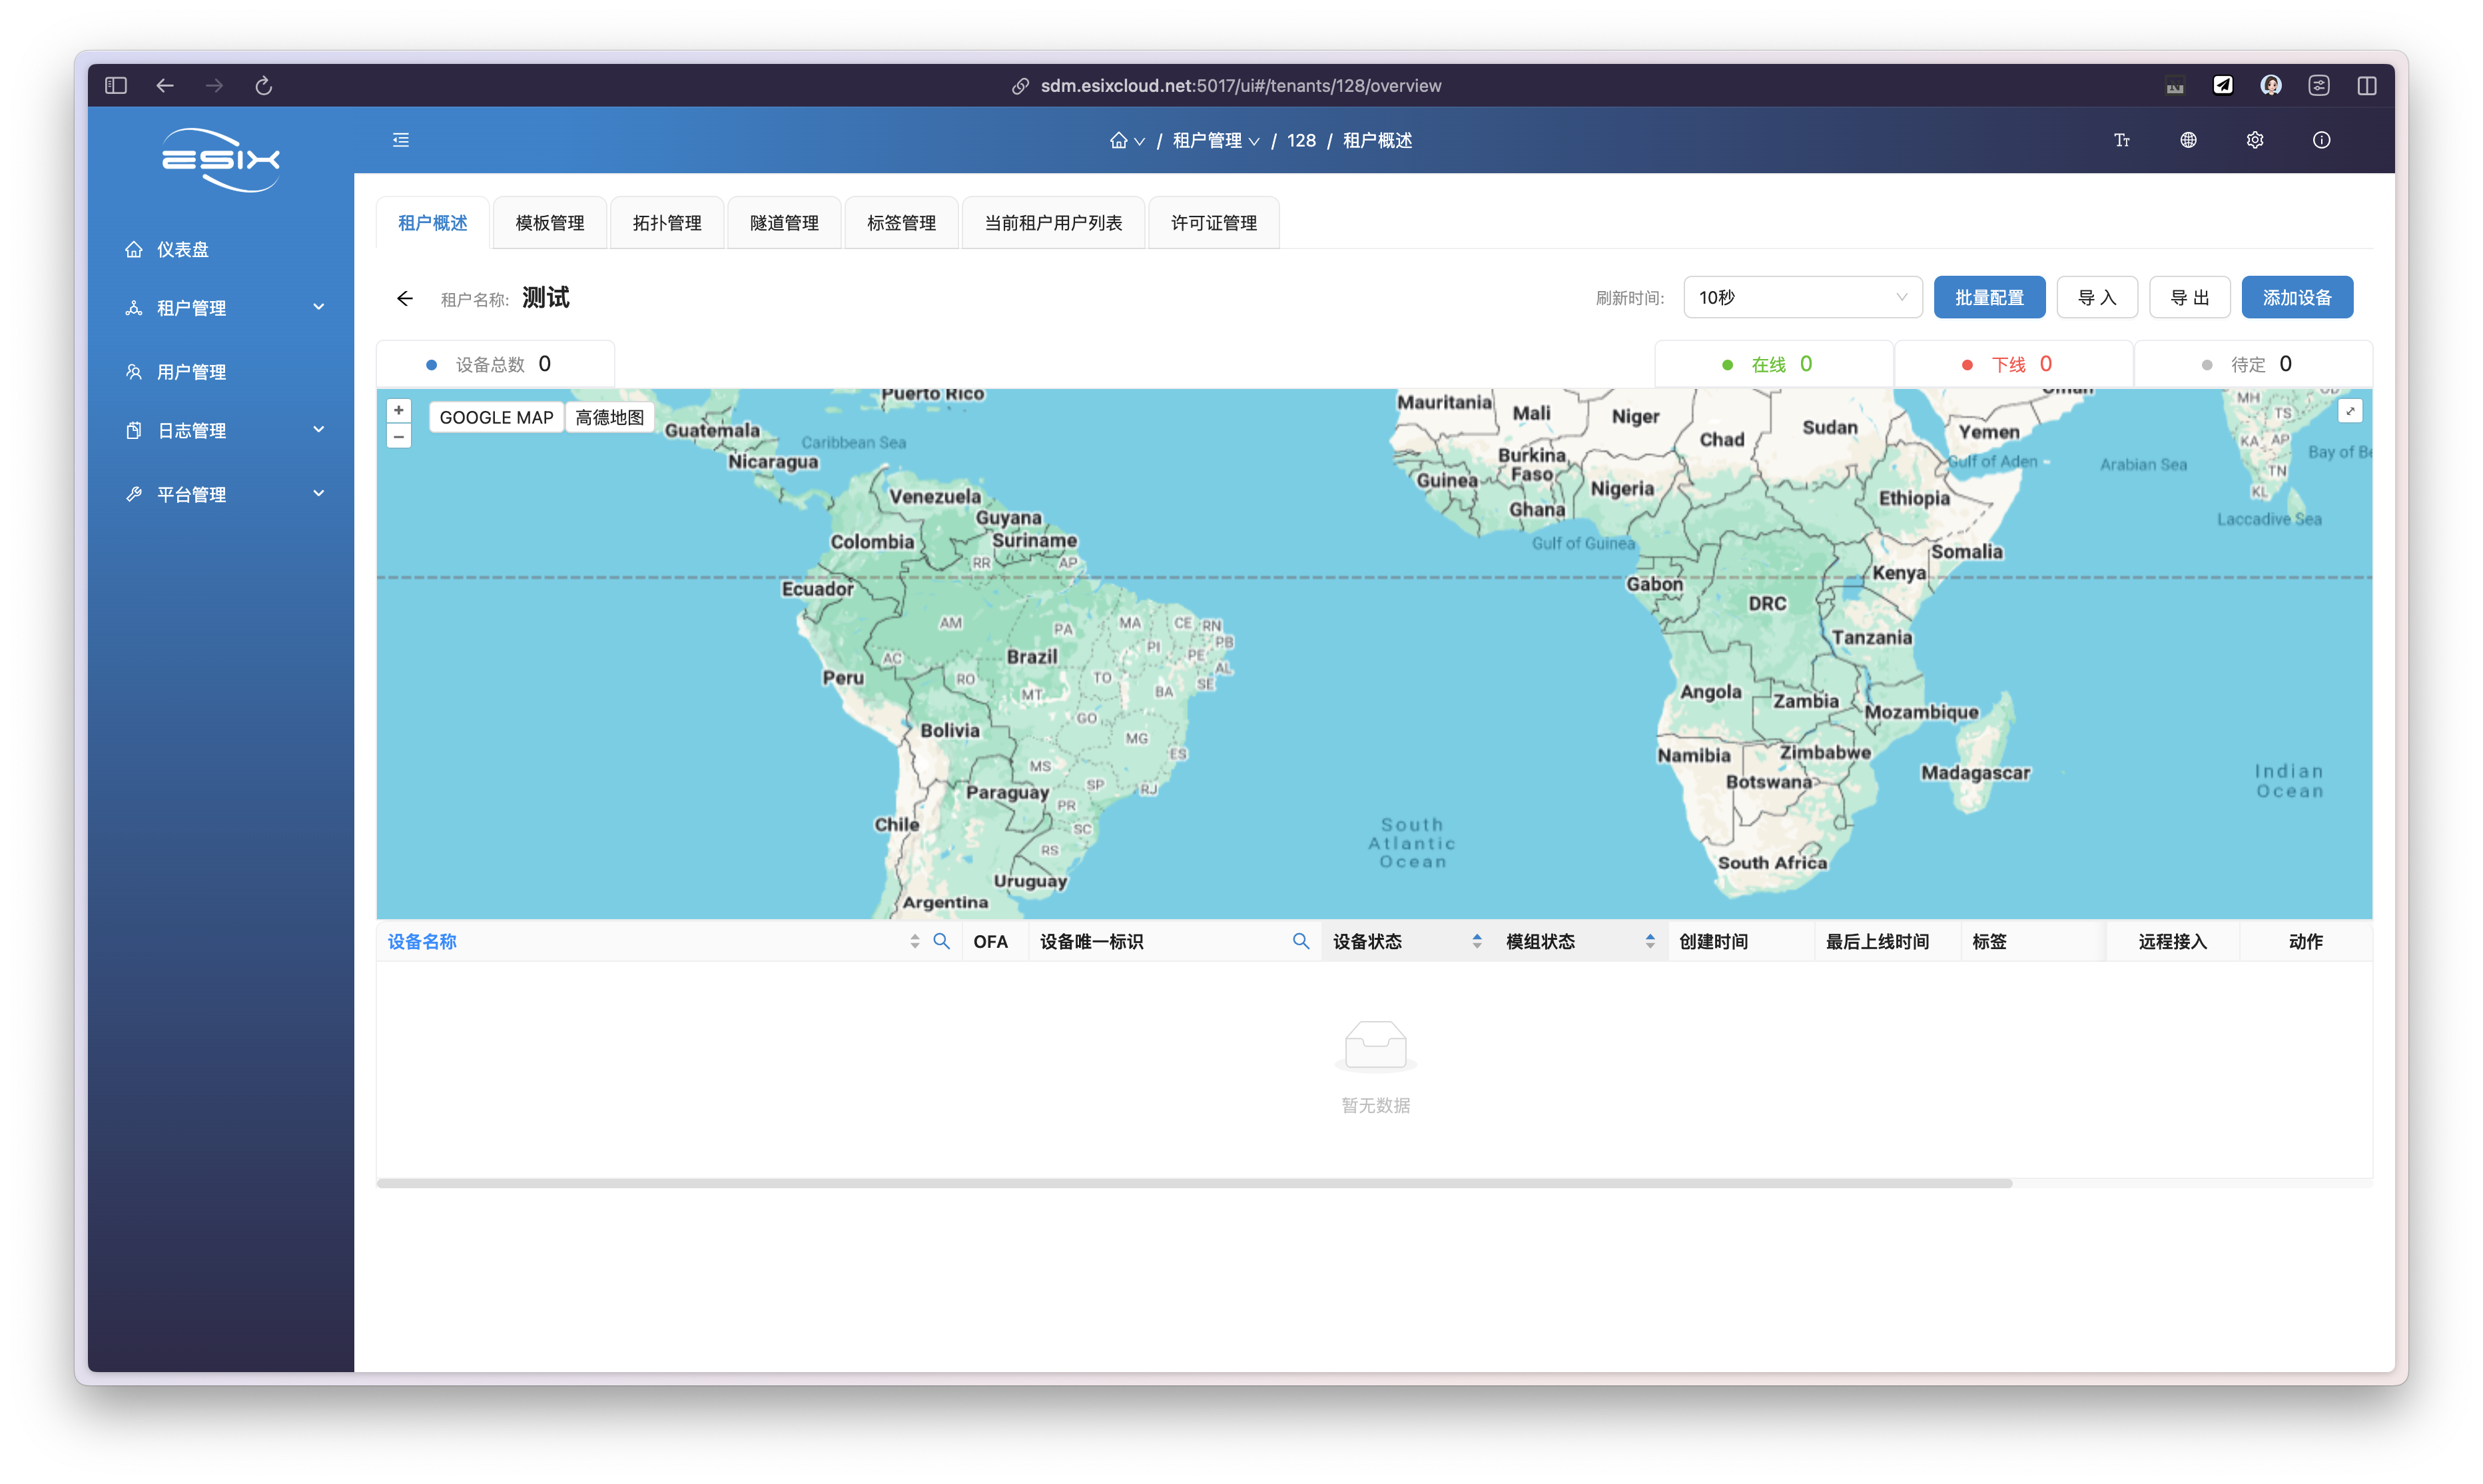Click the back arrow beside tenant name
Image resolution: width=2483 pixels, height=1484 pixels.
coord(405,298)
